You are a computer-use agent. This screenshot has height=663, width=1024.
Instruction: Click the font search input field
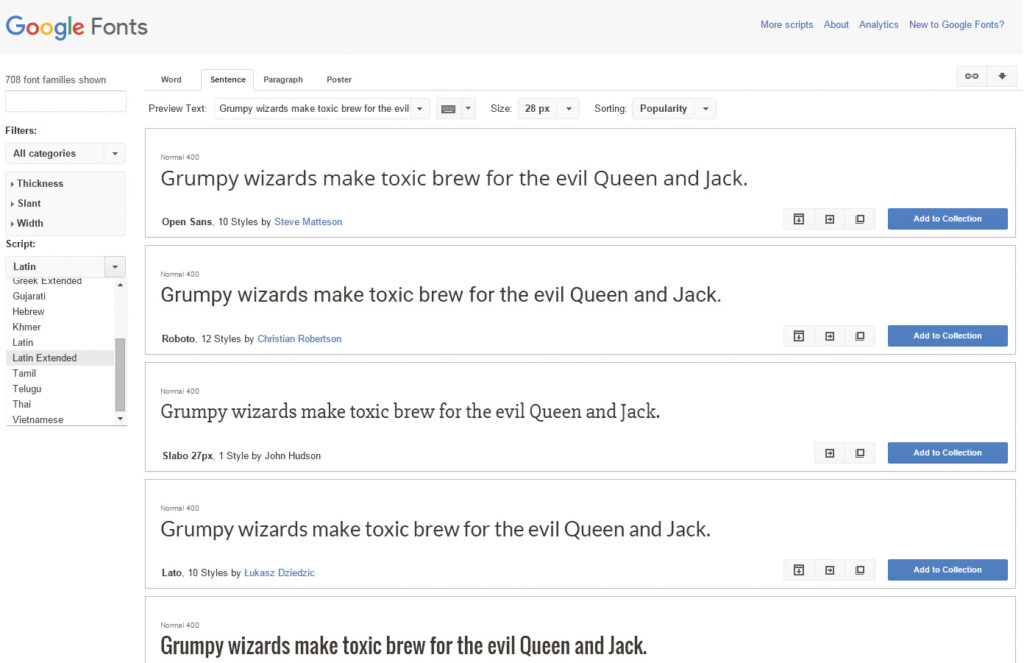point(66,101)
